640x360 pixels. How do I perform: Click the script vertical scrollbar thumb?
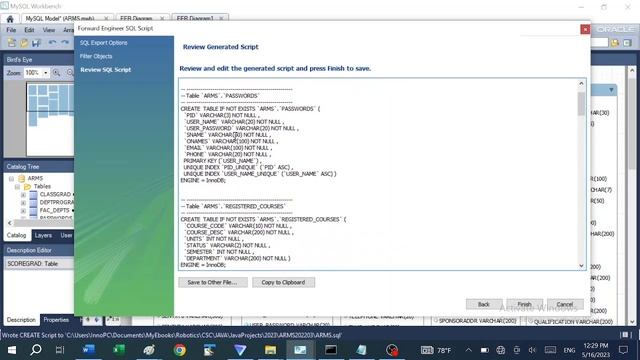(581, 104)
